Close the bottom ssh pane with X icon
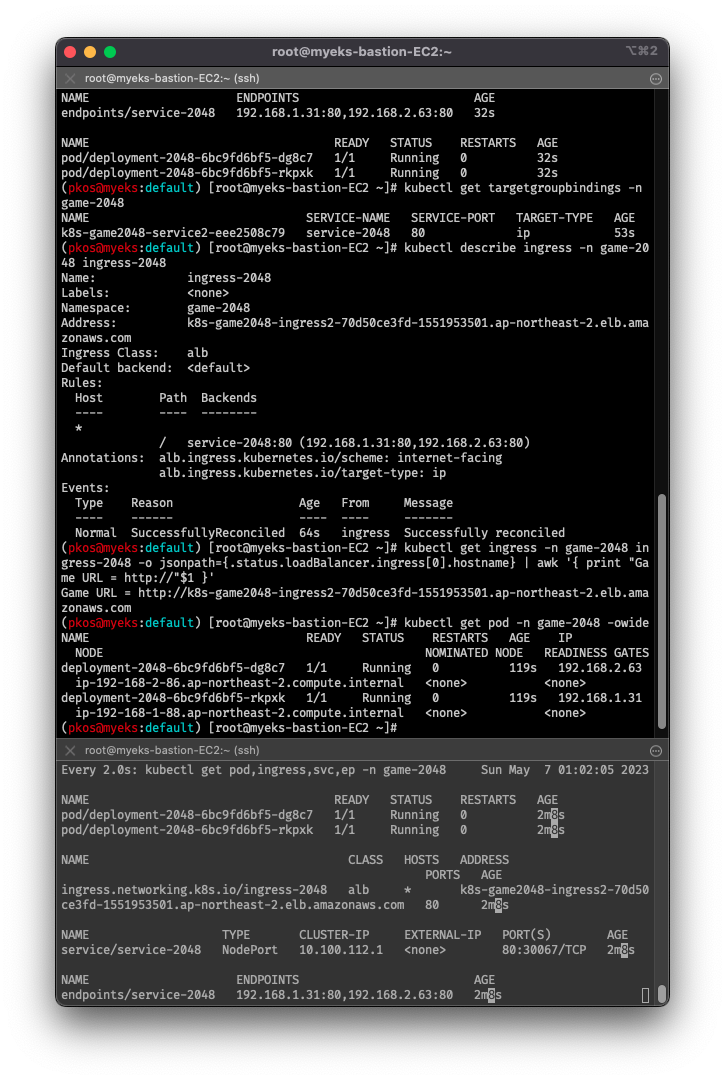This screenshot has width=725, height=1080. click(x=70, y=750)
